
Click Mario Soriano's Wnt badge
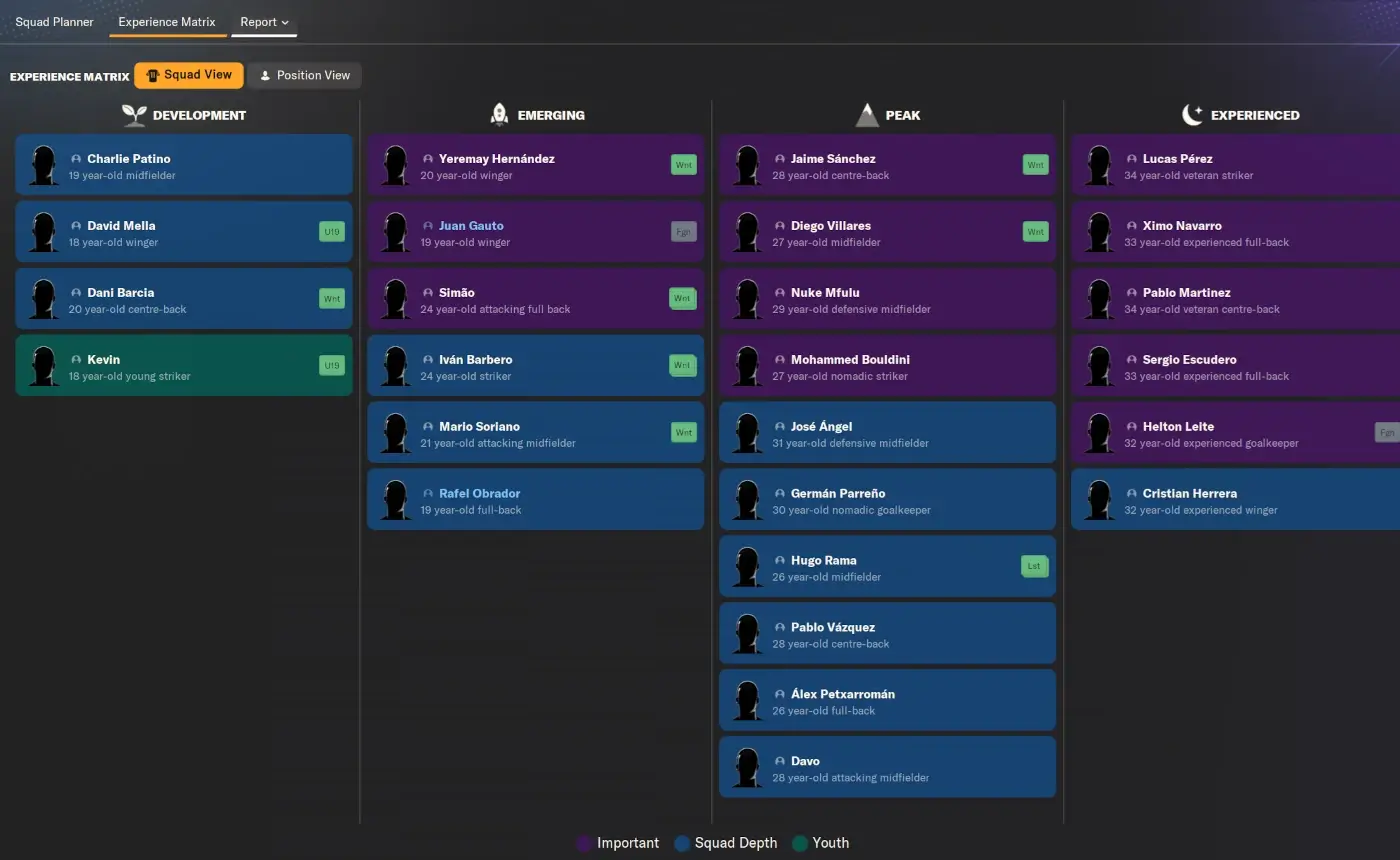684,433
